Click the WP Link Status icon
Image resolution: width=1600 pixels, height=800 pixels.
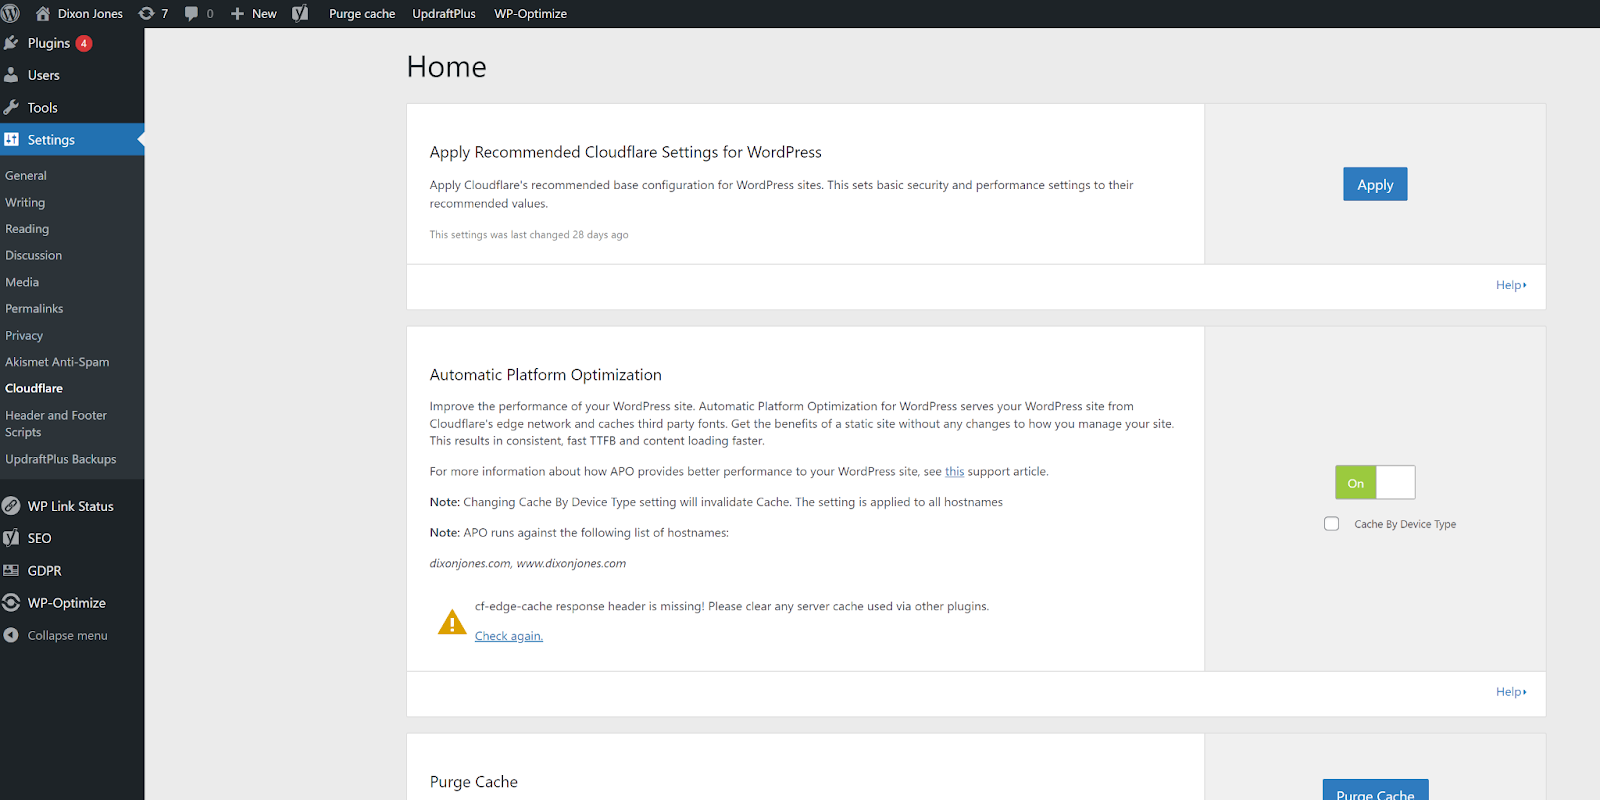pos(11,506)
